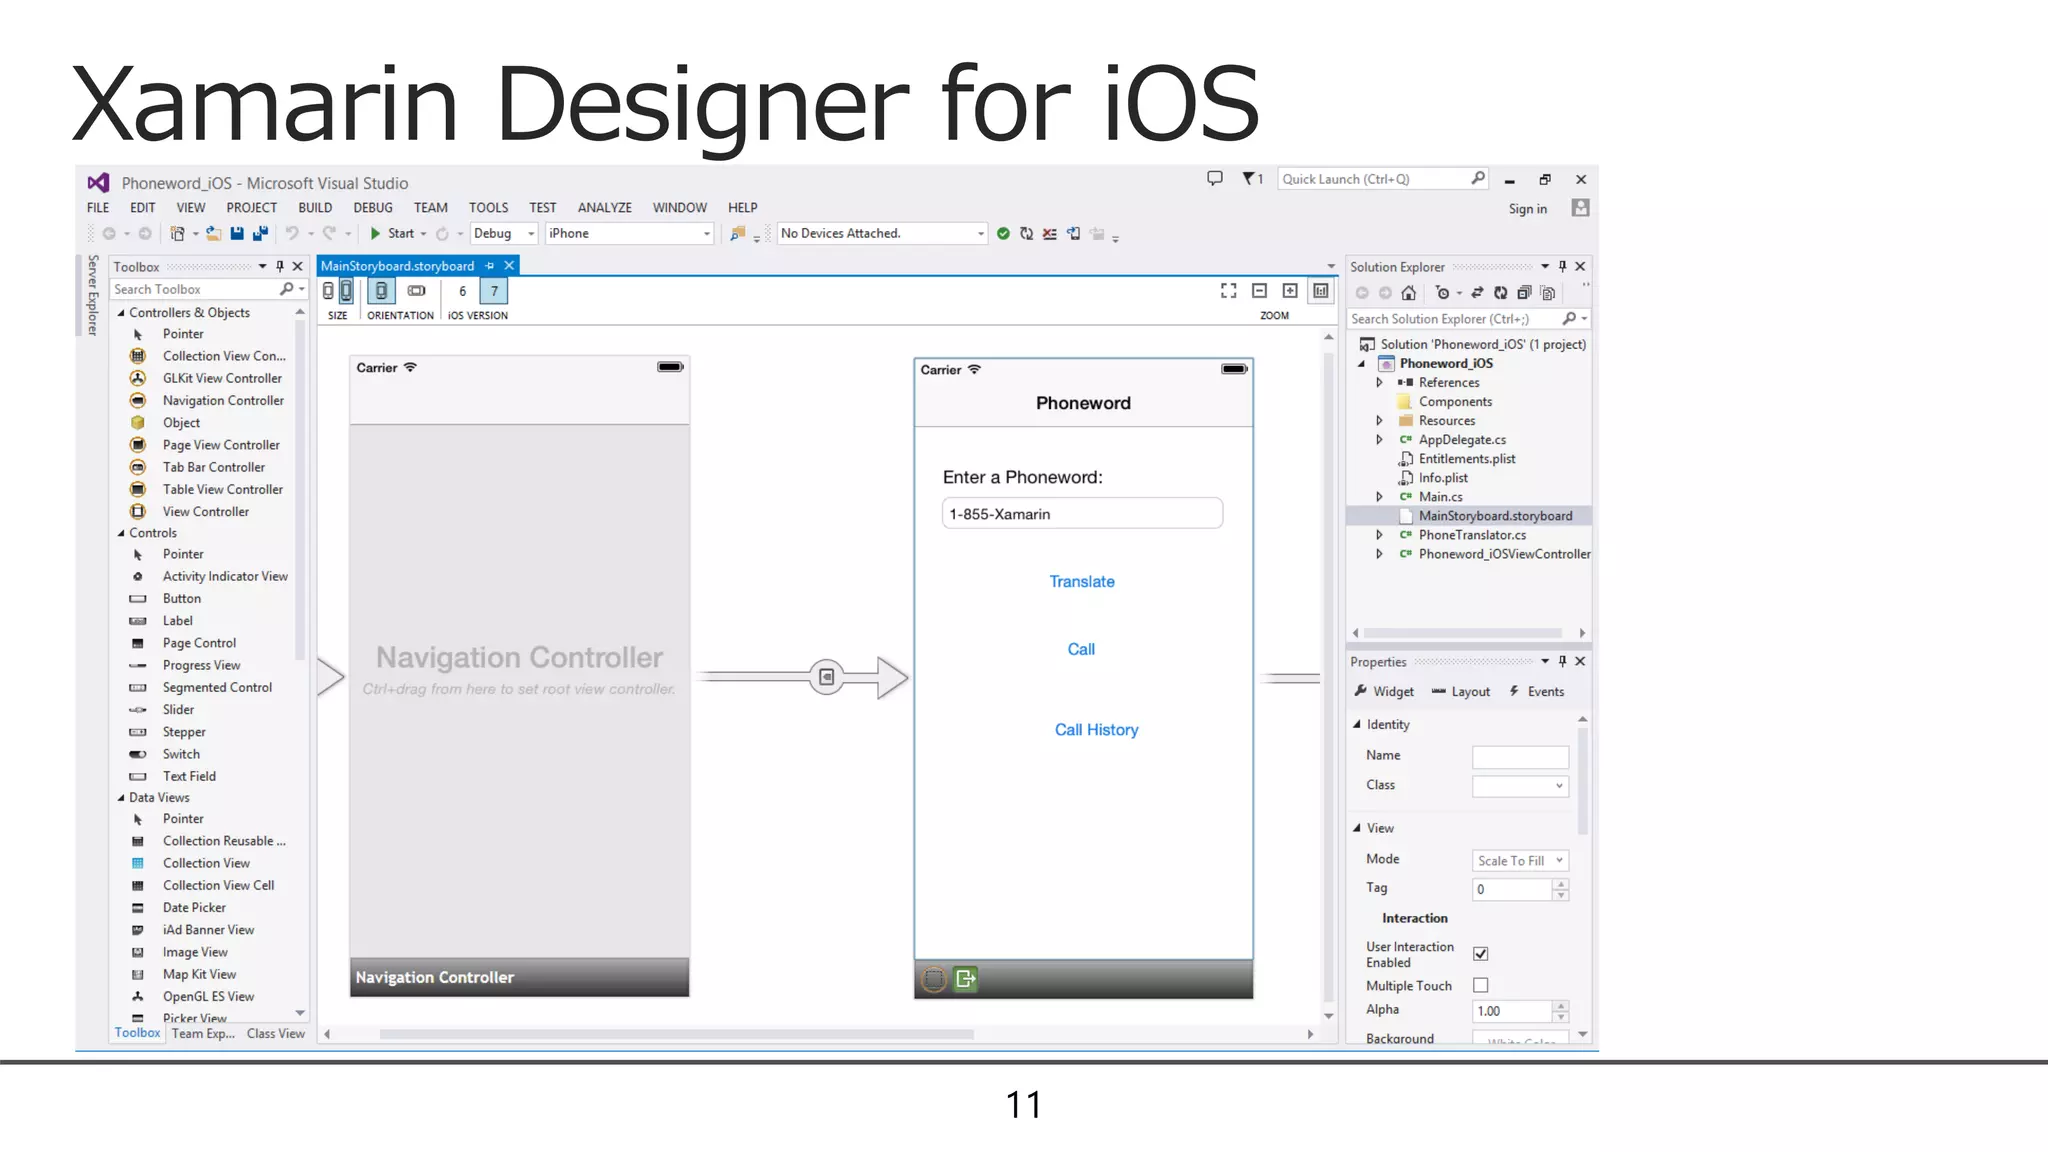Collapse Controllers & Objects group
Screen dimensions: 2048x1152
pos(121,313)
